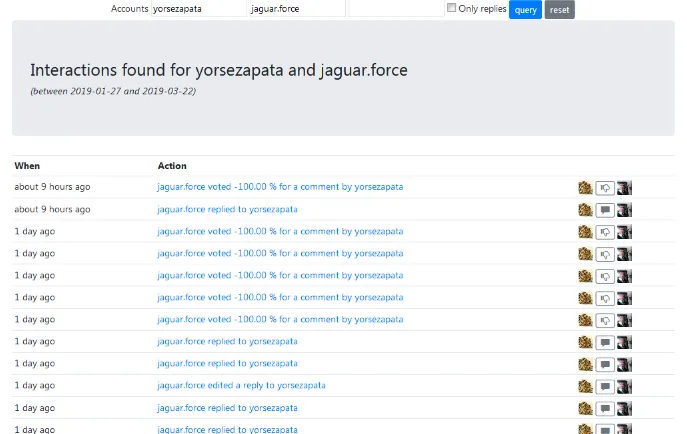Screen dimensions: 687x434
Task: Open the 9-hours-ago 'voted -100.00 %' link
Action: (280, 187)
